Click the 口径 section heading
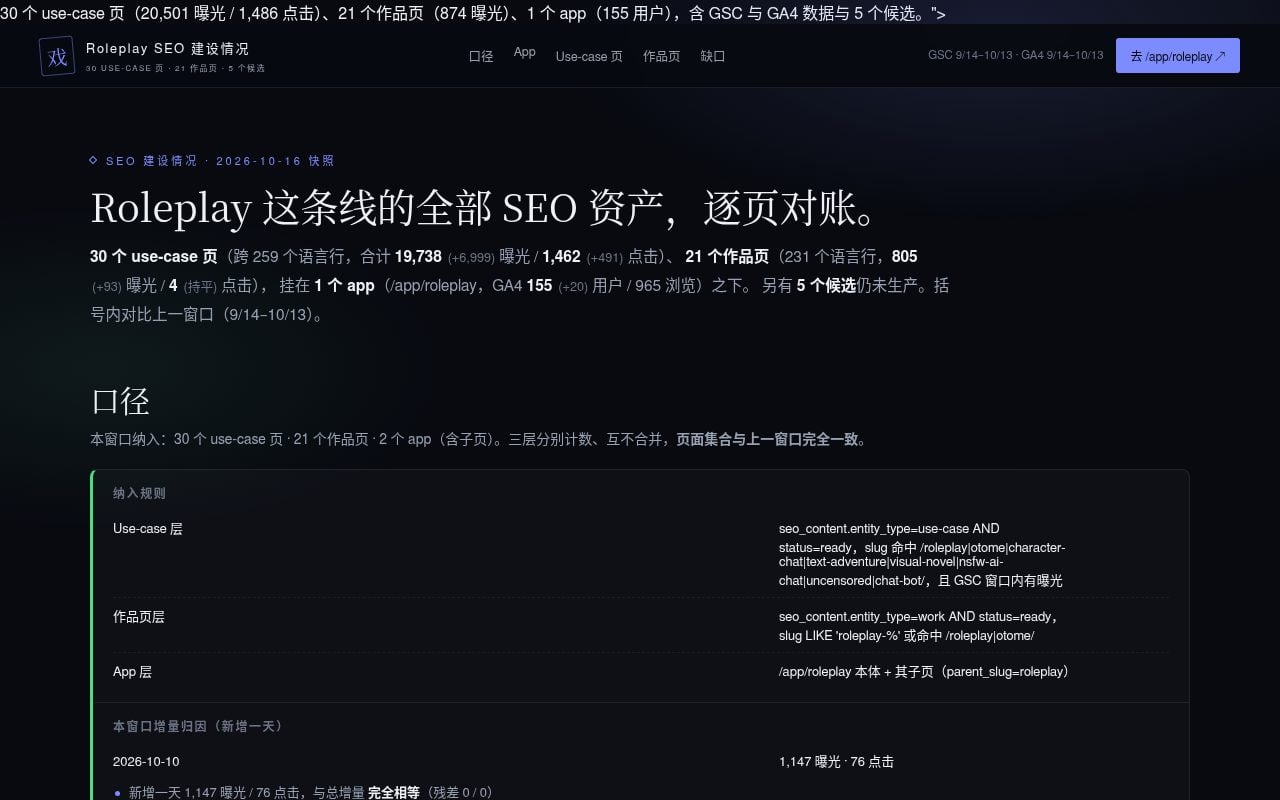1280x800 pixels. pos(120,401)
